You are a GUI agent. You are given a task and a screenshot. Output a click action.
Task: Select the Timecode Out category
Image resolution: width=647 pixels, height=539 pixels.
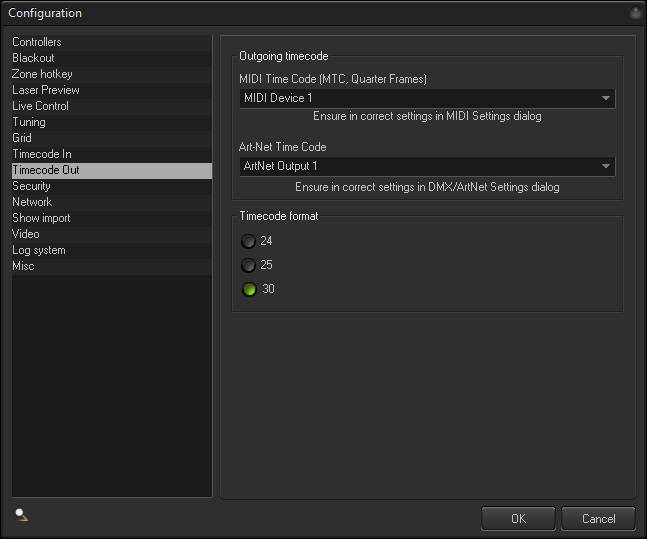(46, 170)
